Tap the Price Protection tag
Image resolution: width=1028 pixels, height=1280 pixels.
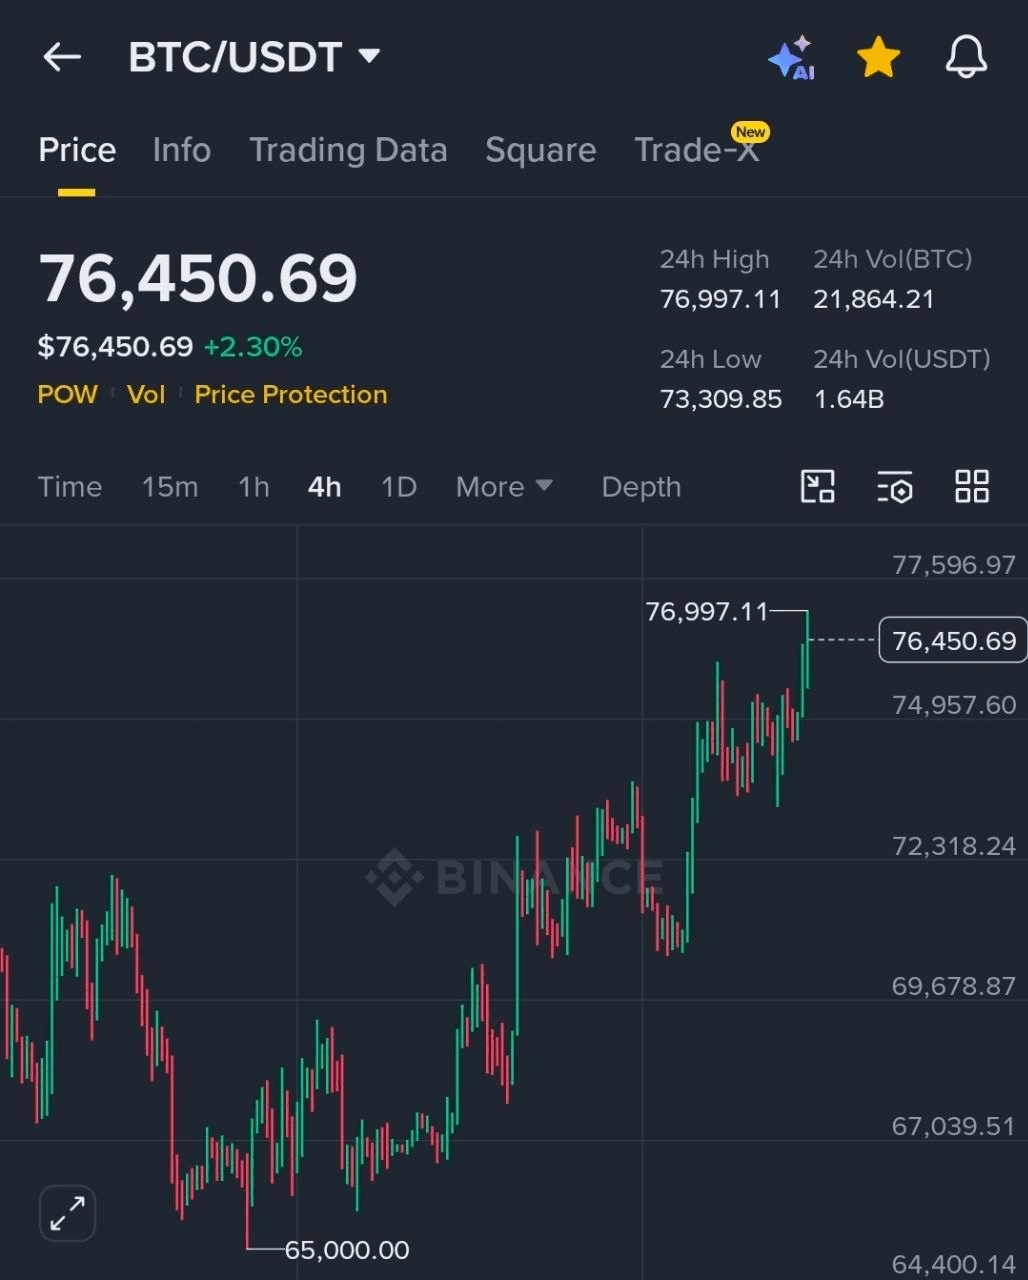pos(291,395)
